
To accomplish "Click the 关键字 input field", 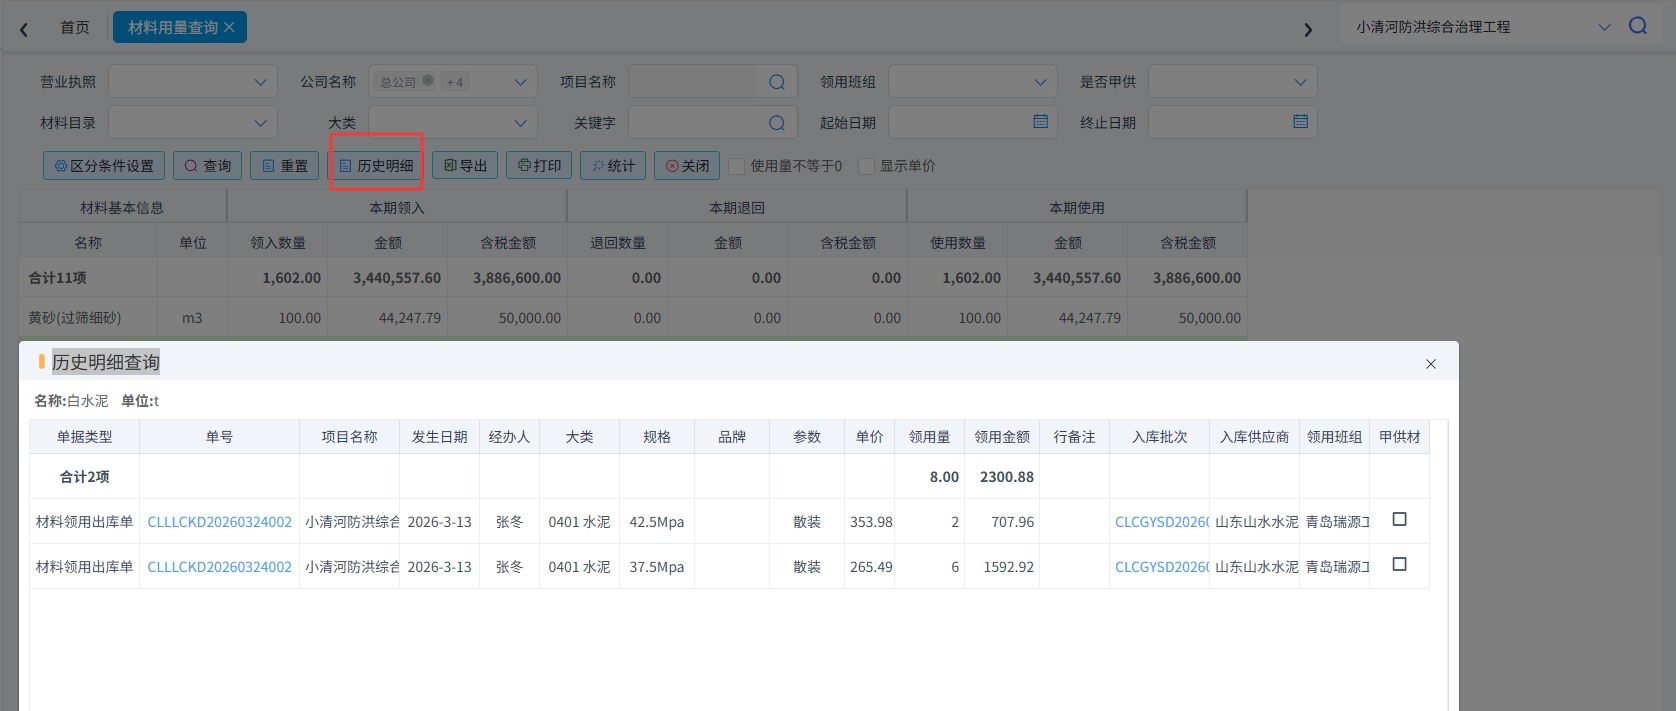I will coord(713,123).
